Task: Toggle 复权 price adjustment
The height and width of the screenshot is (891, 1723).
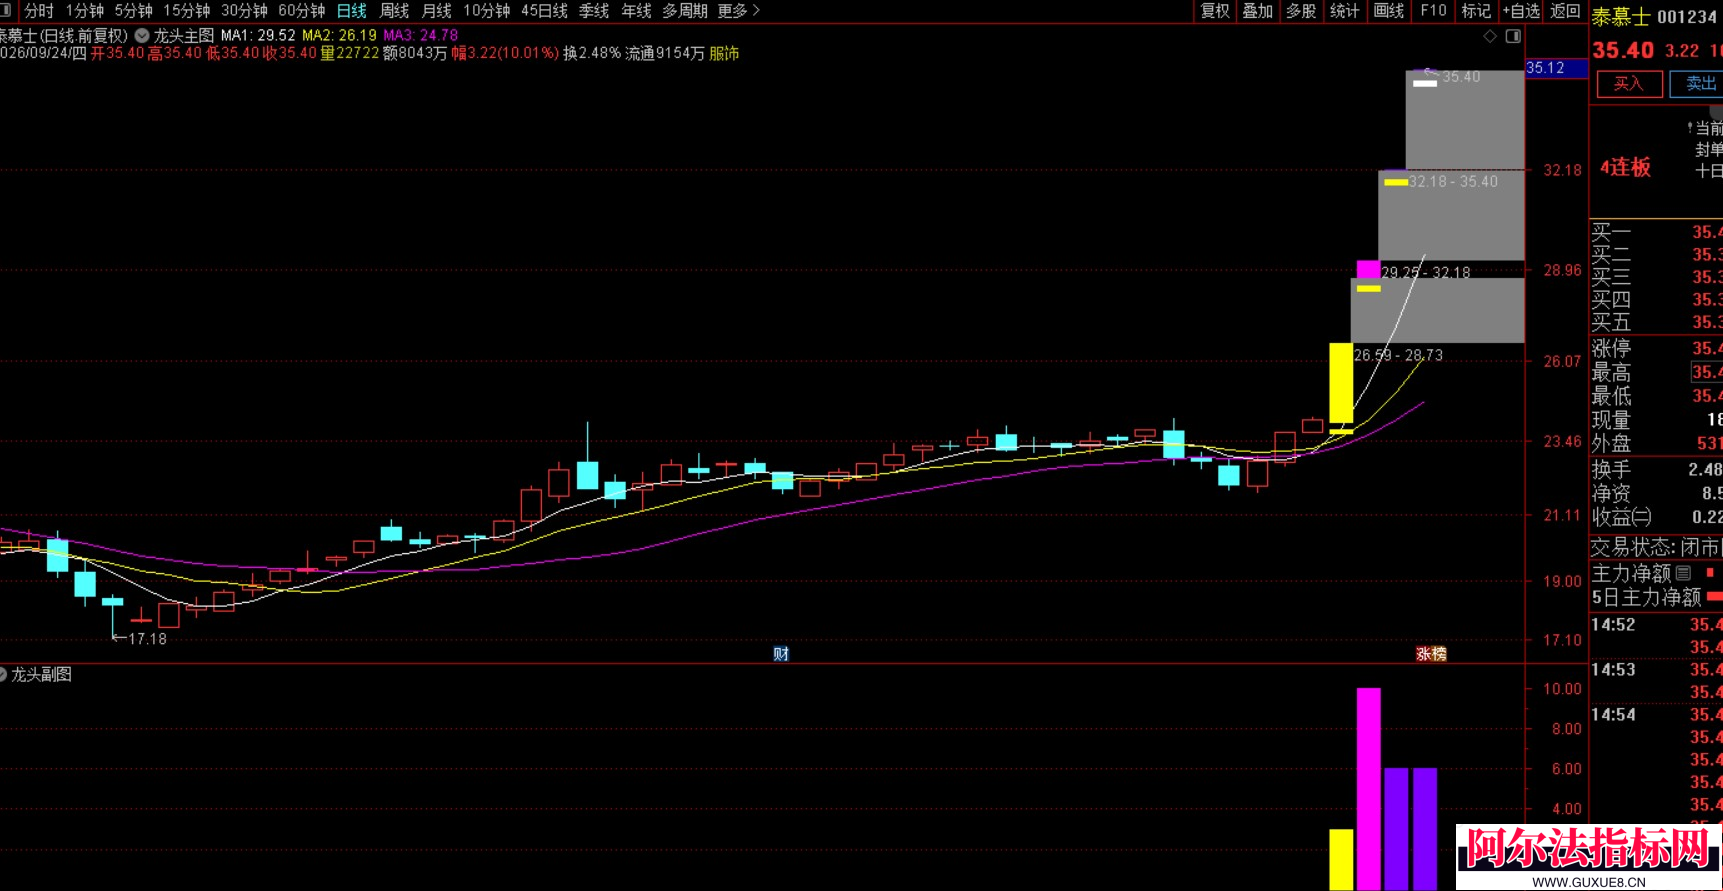Action: pos(1215,10)
